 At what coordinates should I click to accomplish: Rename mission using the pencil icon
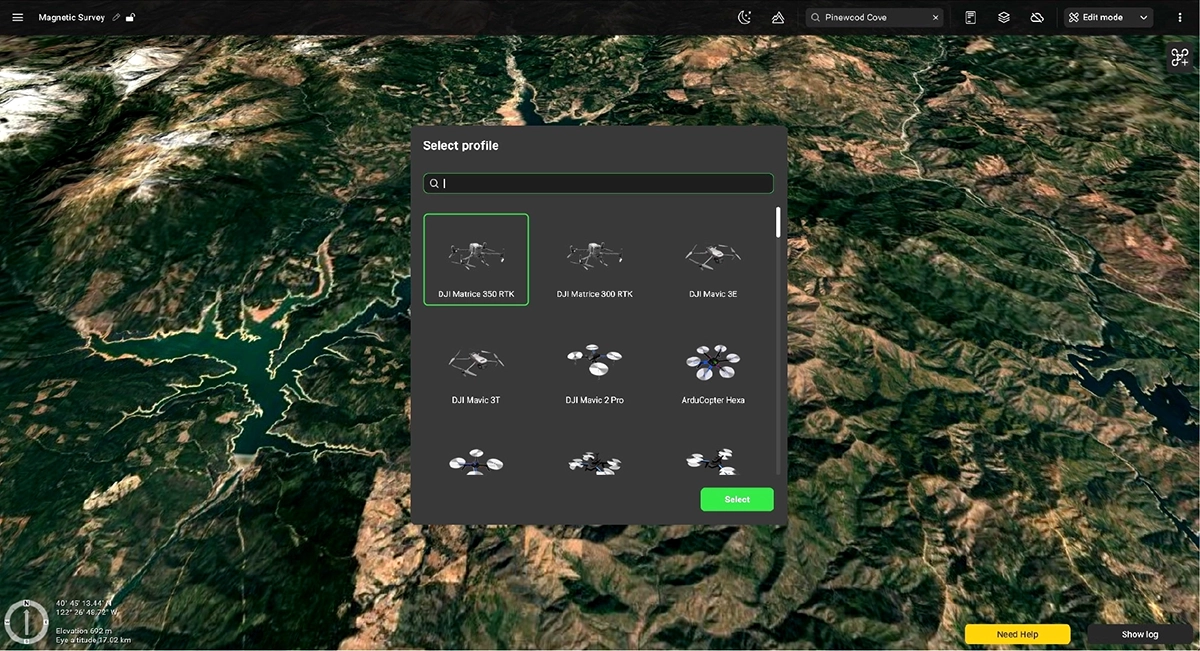point(116,17)
